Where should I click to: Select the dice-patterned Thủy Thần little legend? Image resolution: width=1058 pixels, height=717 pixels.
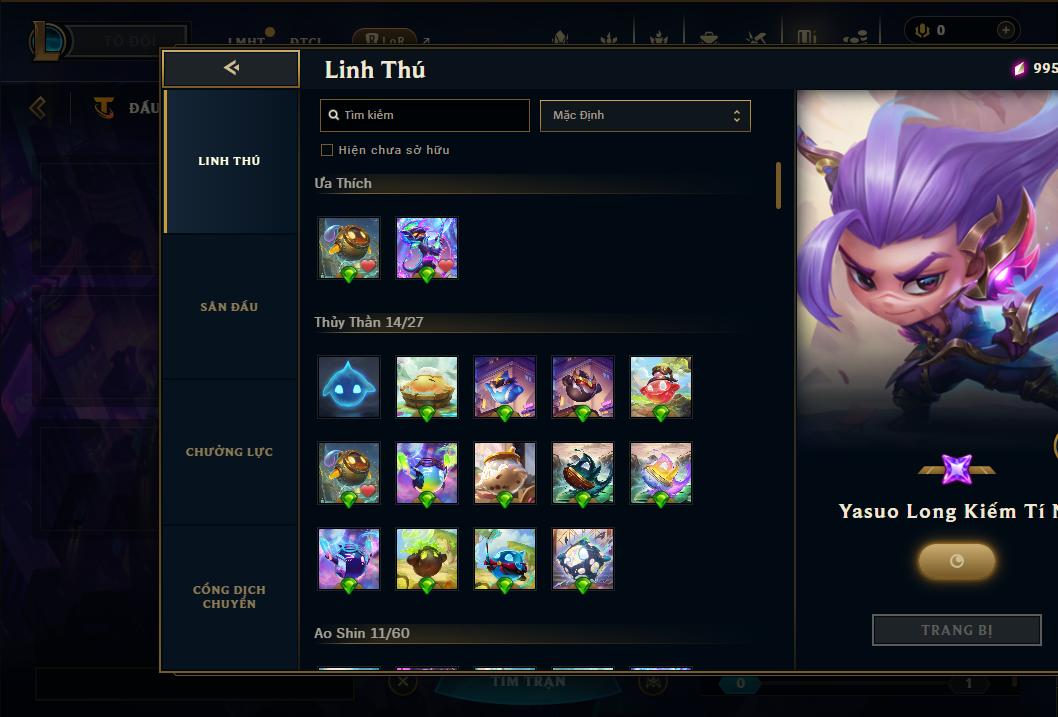[x=583, y=558]
